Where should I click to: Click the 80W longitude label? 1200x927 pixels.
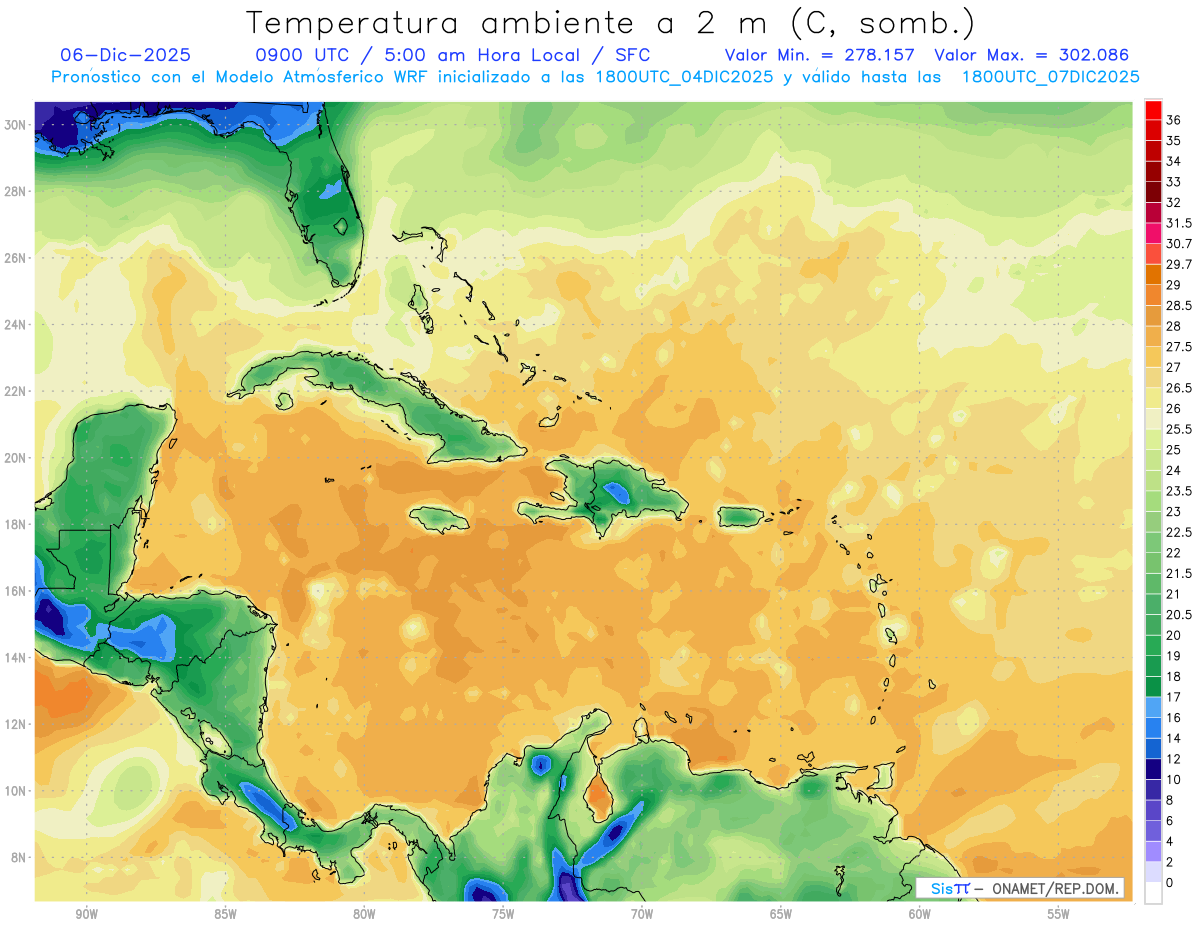pyautogui.click(x=364, y=915)
